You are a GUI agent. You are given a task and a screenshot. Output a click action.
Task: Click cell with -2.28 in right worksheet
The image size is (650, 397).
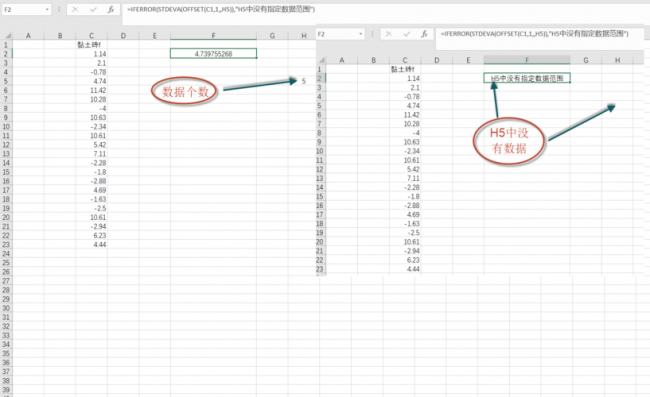tap(405, 187)
